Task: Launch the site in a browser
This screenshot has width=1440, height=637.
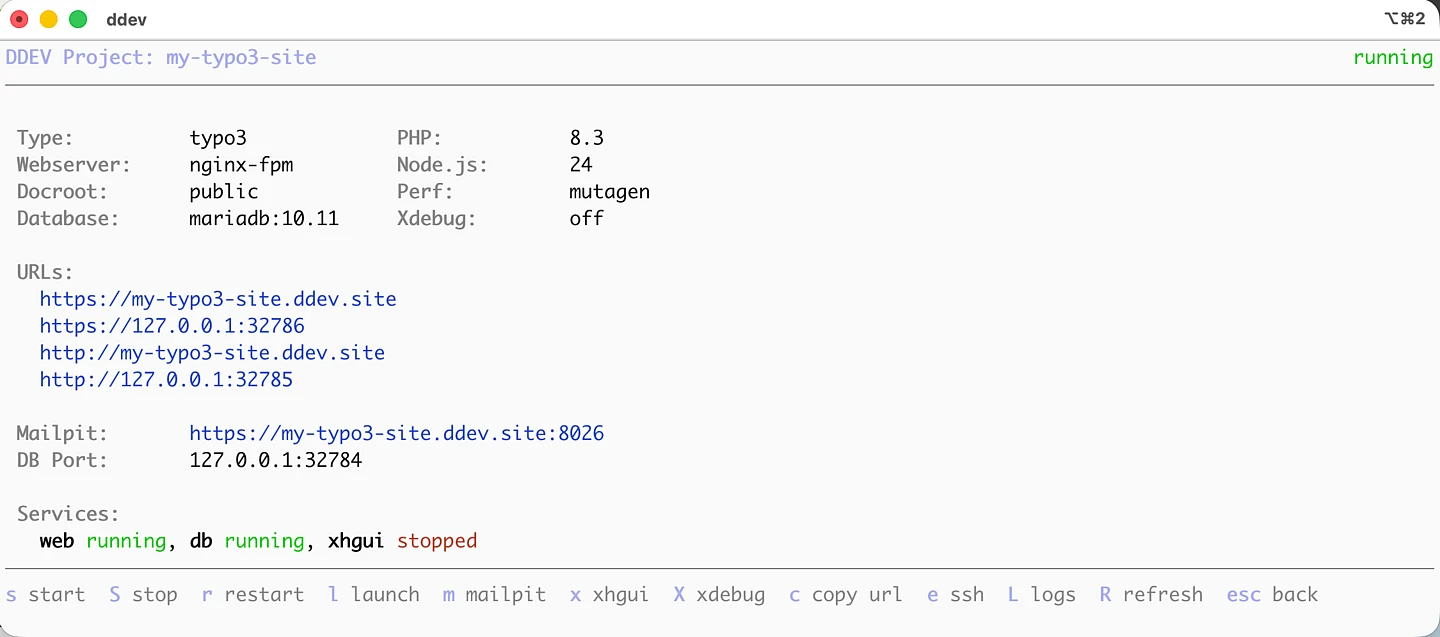Action: point(374,594)
